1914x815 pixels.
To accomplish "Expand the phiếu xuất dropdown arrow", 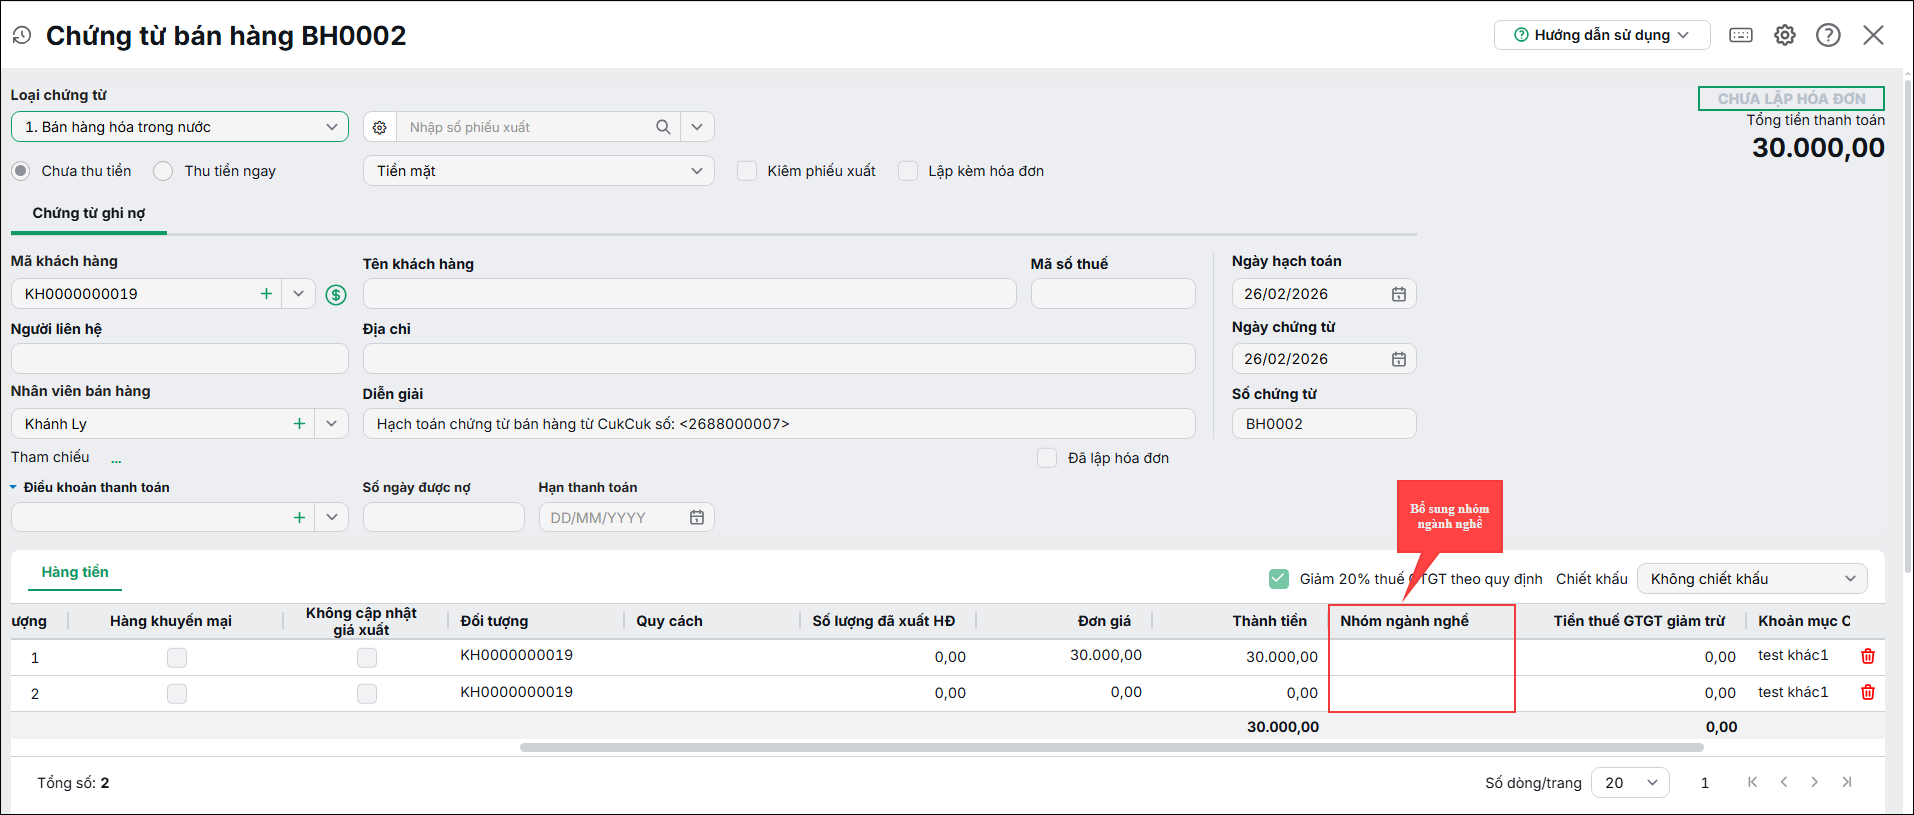I will [697, 127].
